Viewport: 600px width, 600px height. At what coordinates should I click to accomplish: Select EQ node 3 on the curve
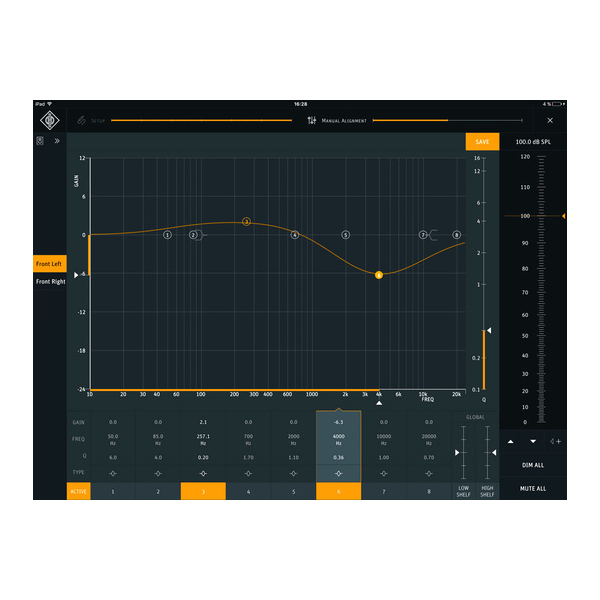pos(246,222)
